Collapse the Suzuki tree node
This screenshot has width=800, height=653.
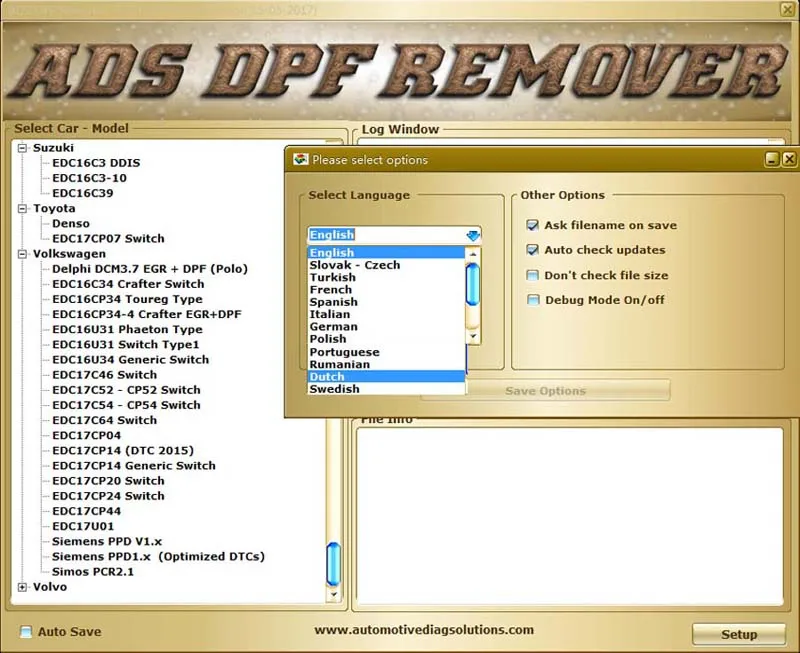[x=22, y=148]
